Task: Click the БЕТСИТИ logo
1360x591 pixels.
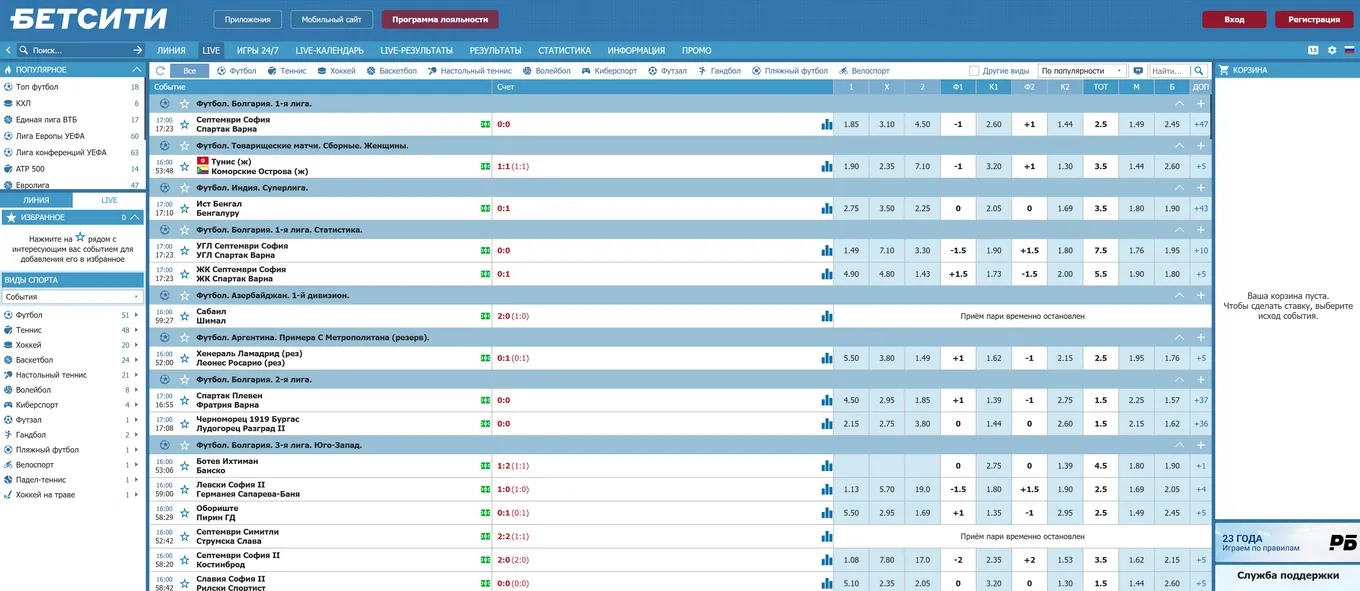Action: coord(88,18)
